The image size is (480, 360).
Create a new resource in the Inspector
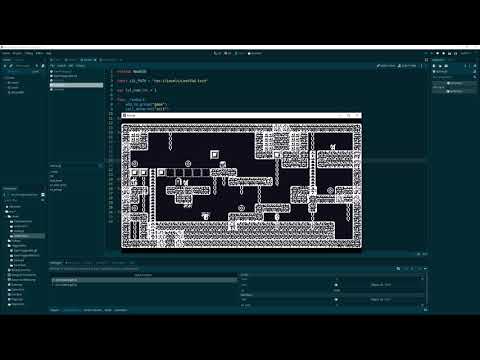434,66
